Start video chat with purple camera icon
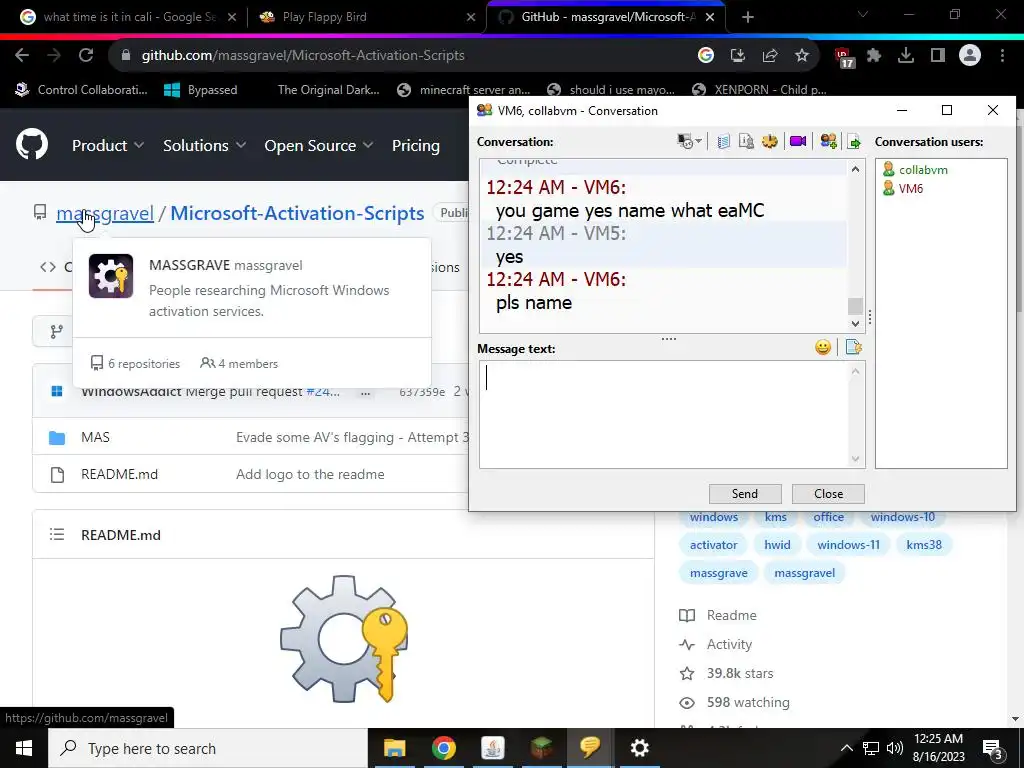 click(798, 141)
